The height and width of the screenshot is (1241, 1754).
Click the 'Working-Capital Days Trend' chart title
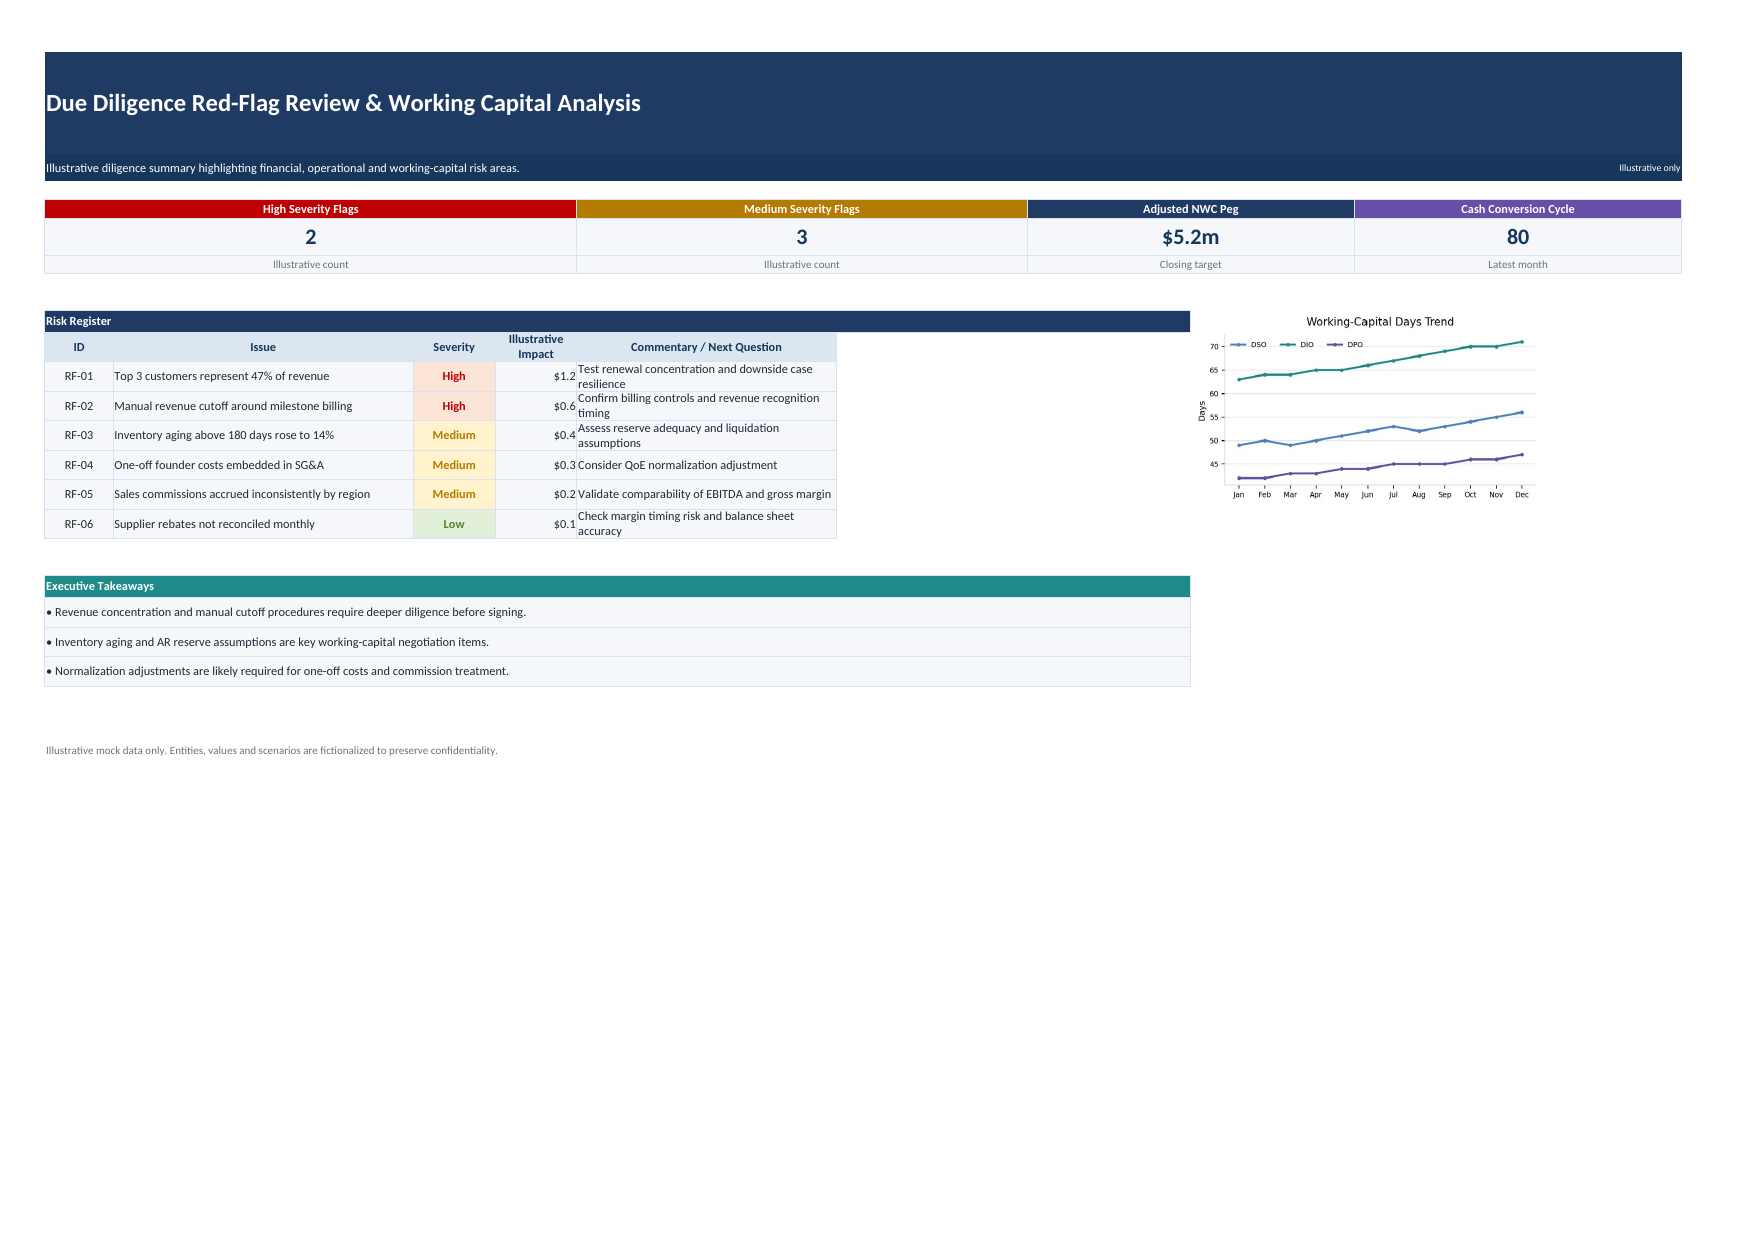[1380, 322]
